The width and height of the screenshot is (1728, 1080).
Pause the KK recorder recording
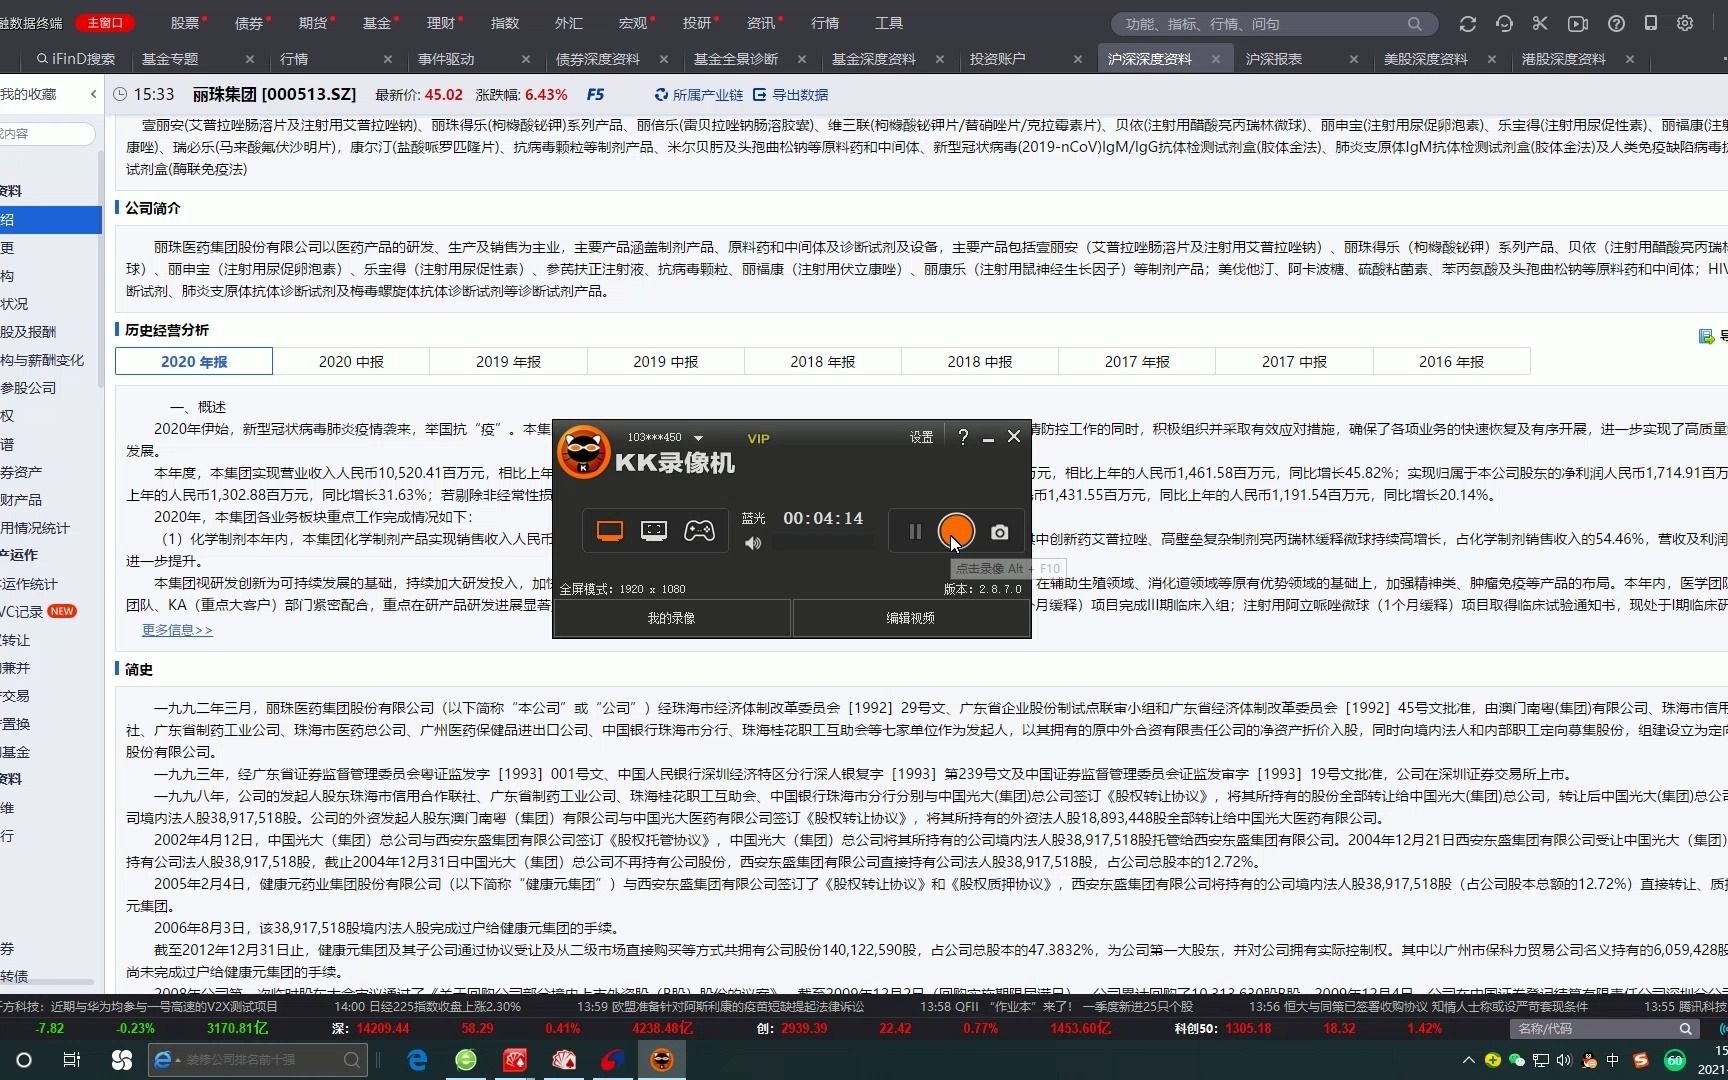[915, 532]
